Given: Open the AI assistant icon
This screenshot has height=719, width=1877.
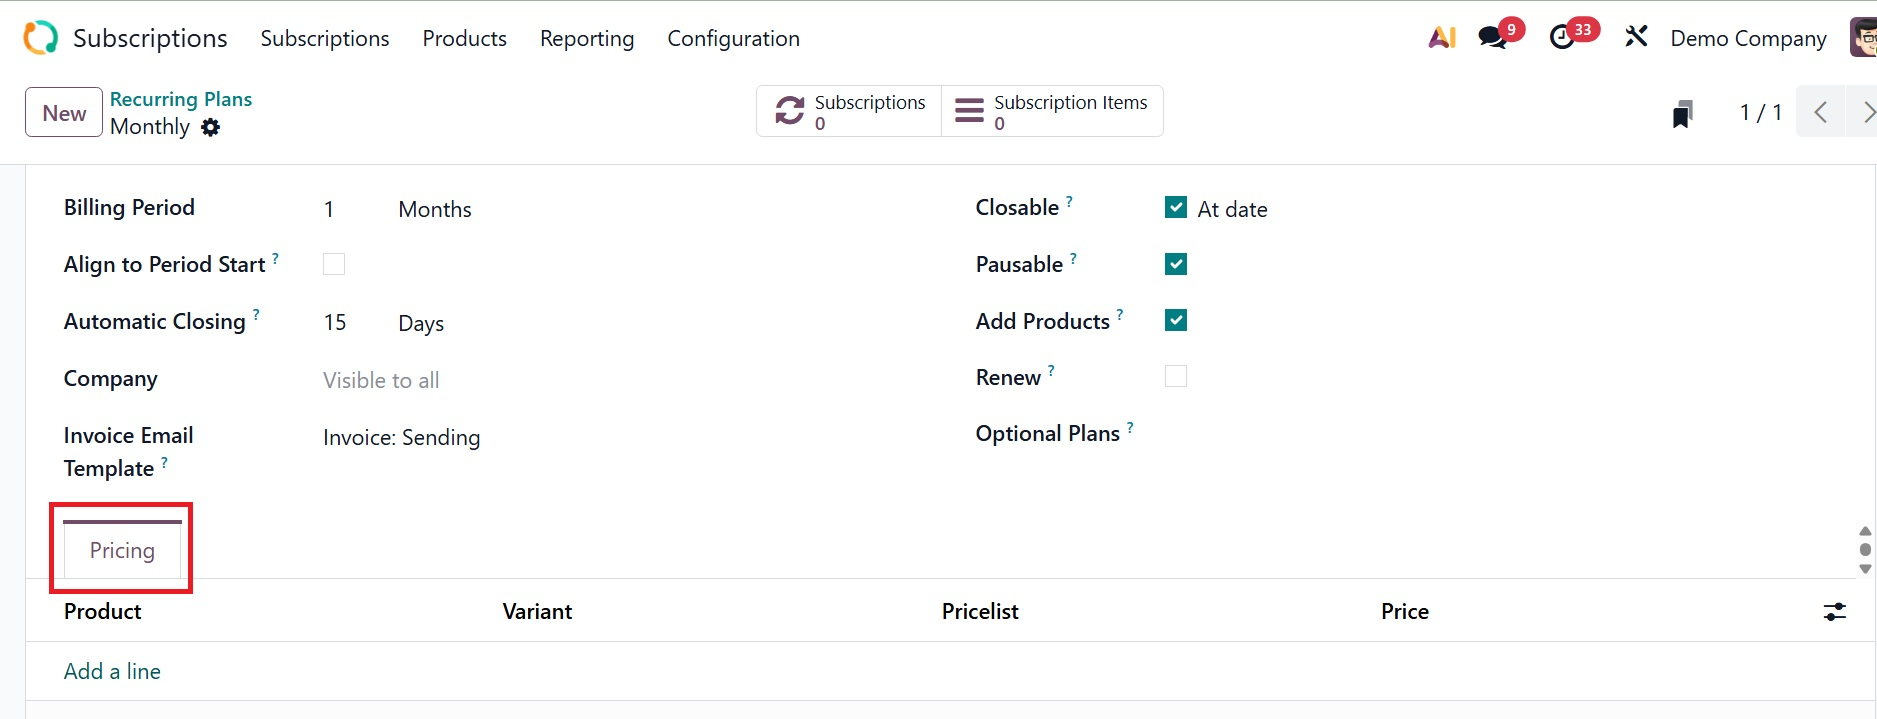Looking at the screenshot, I should [1442, 38].
